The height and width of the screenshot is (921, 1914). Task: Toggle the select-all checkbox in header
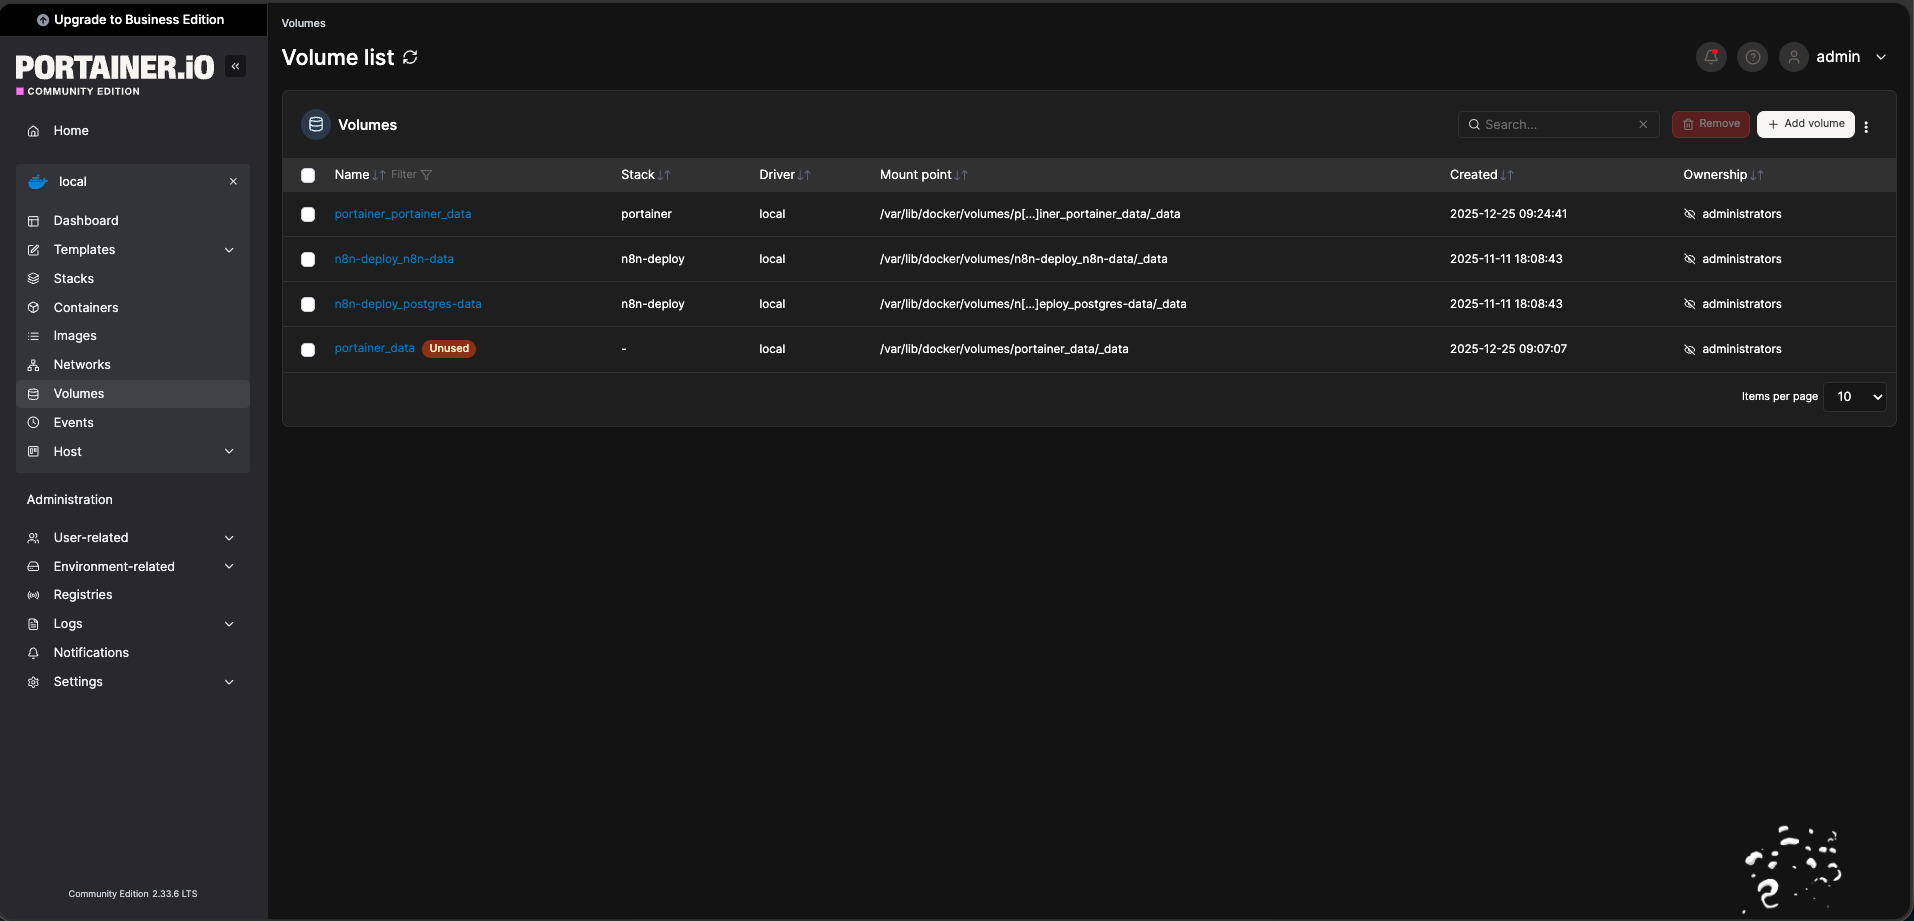click(x=308, y=175)
